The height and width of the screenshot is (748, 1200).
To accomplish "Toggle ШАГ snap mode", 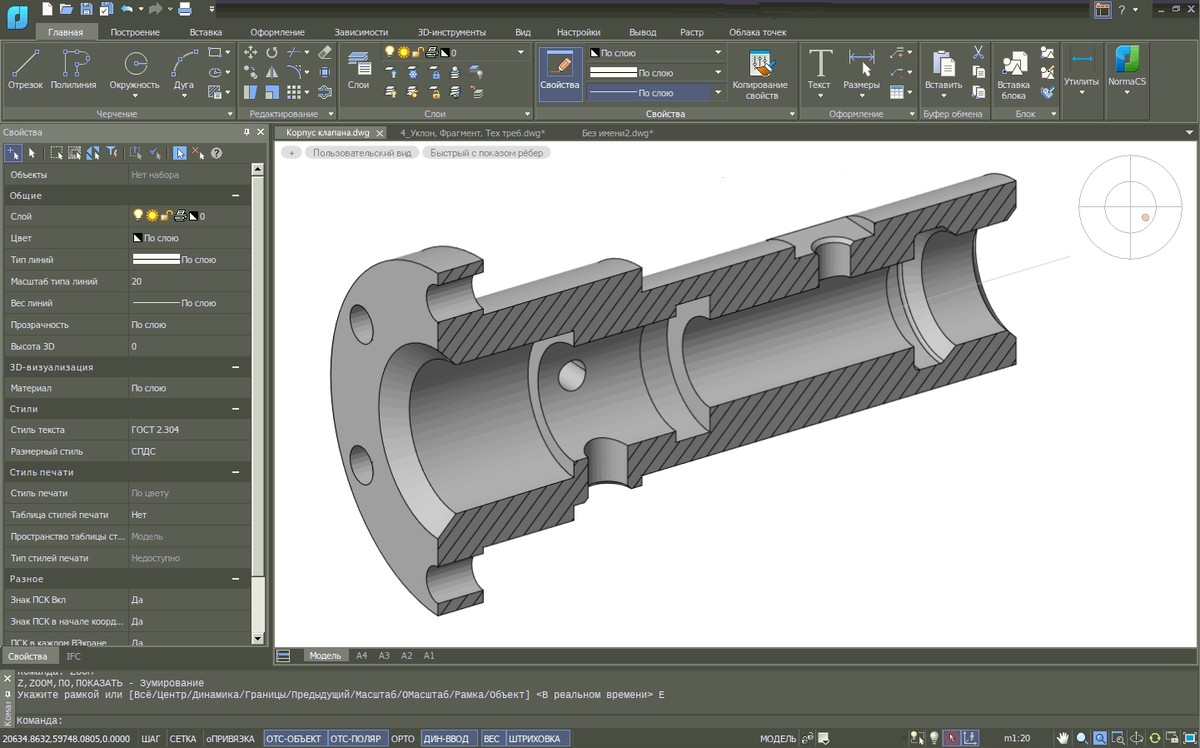I will coord(151,739).
